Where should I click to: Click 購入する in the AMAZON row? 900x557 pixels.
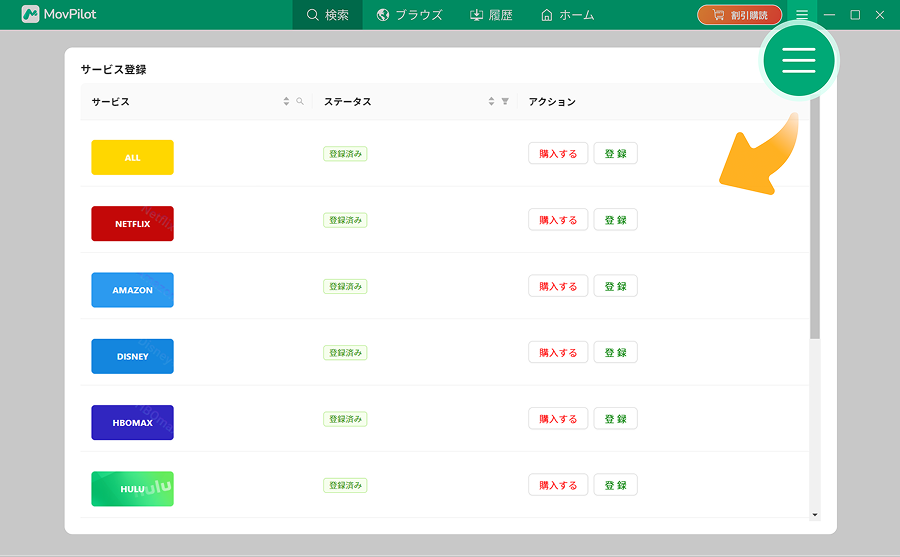click(x=558, y=286)
